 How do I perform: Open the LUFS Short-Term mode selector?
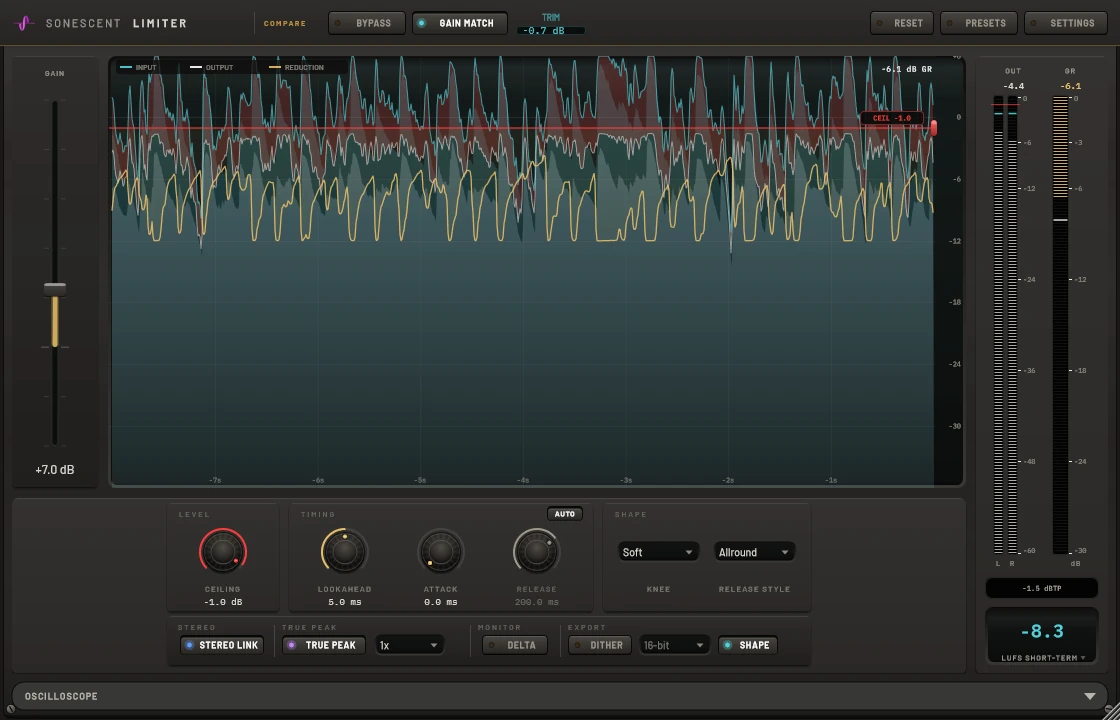tap(1041, 658)
